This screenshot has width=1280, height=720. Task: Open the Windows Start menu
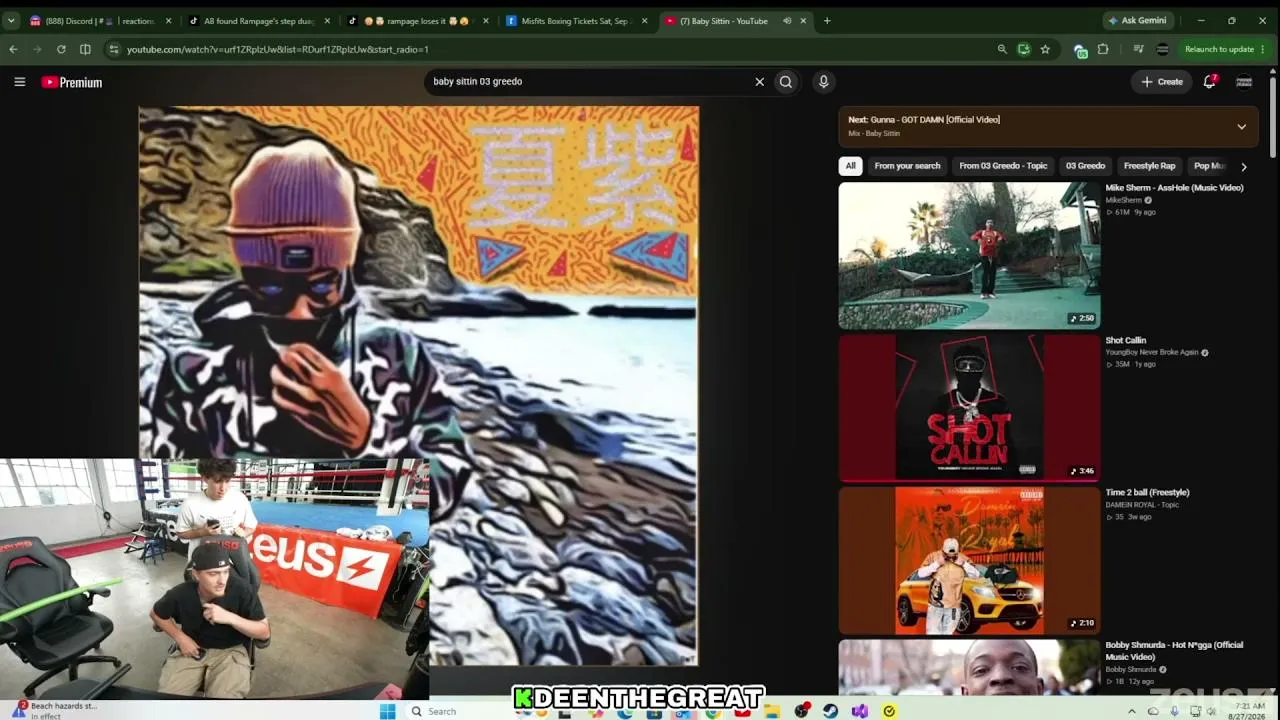(388, 711)
